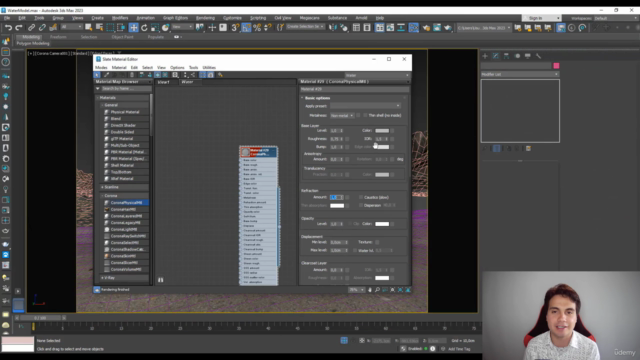Select Physical Material in browser list
The width and height of the screenshot is (640, 360).
(x=124, y=112)
